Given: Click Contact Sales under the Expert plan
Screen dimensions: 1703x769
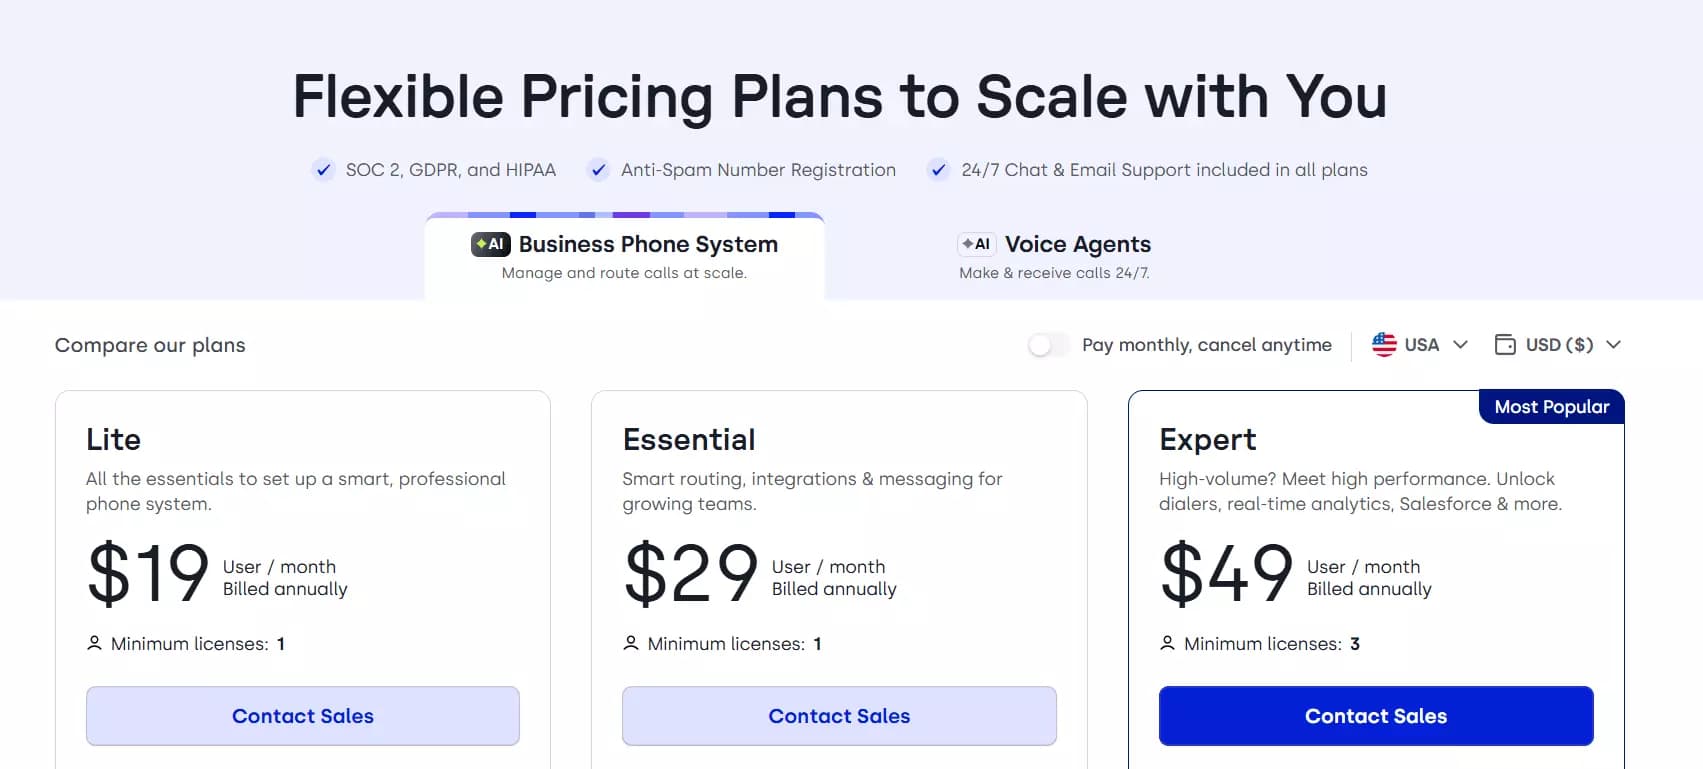Looking at the screenshot, I should pyautogui.click(x=1376, y=716).
